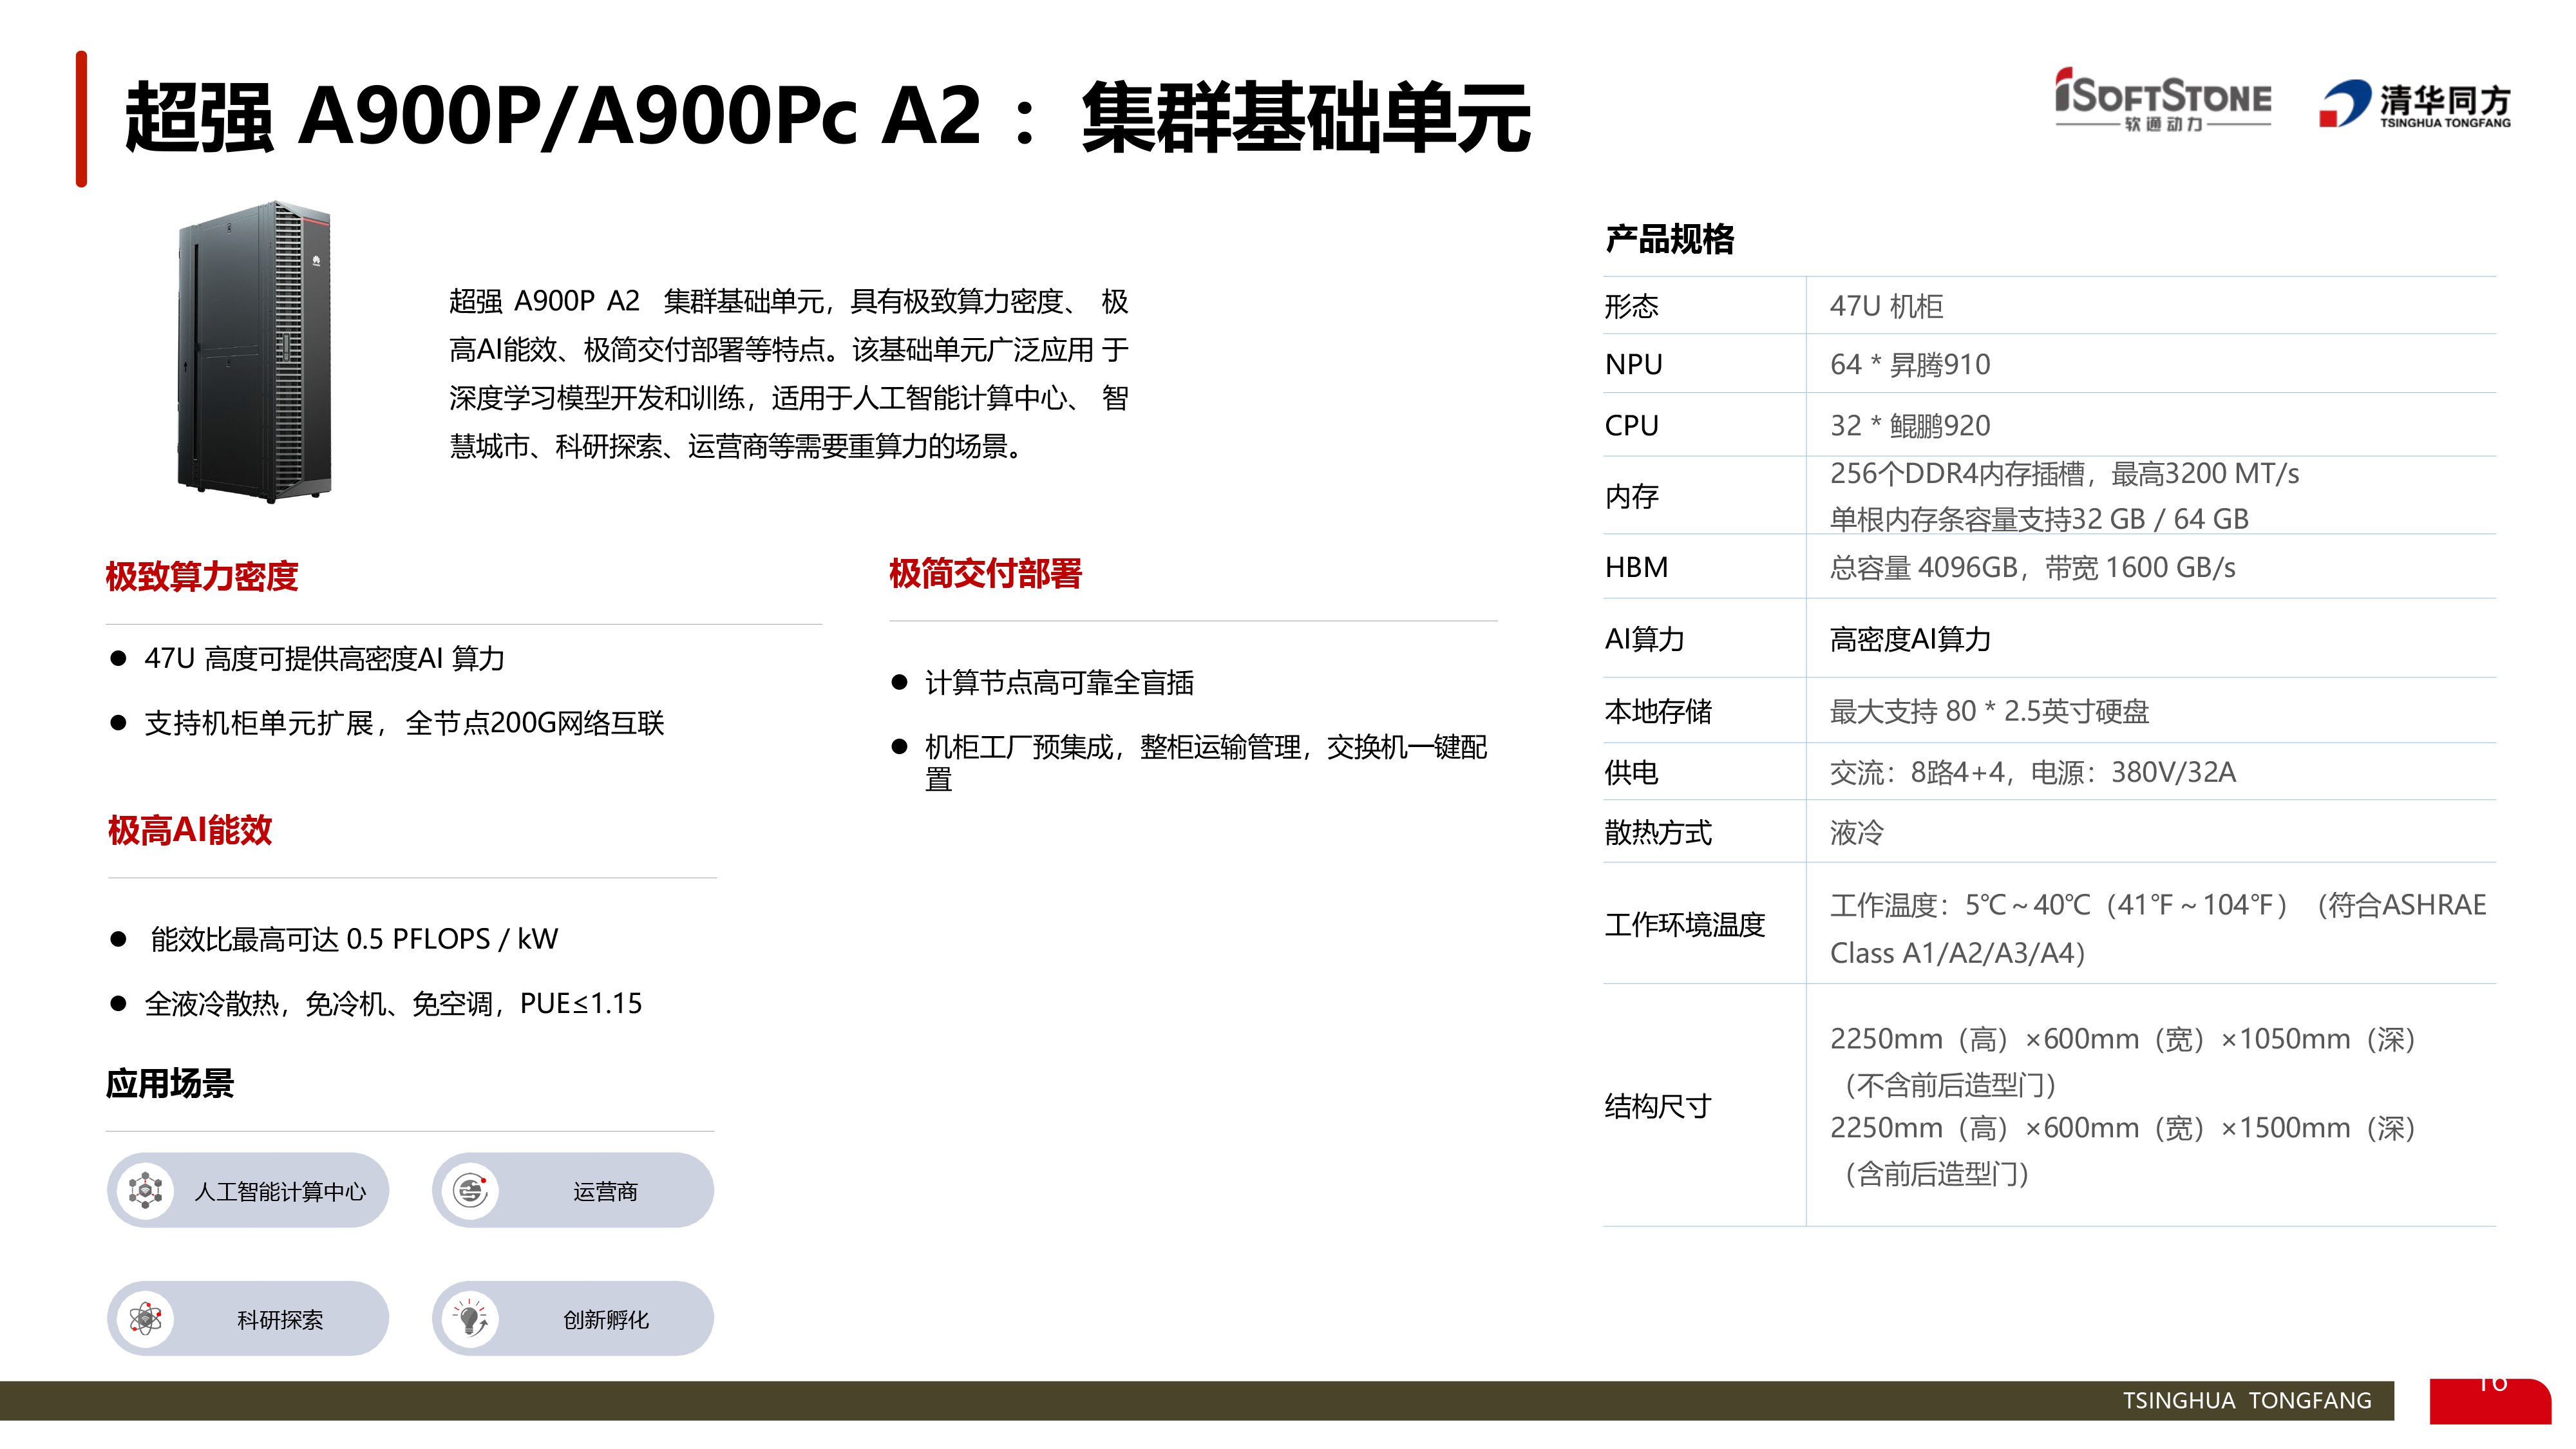Click the 极高AI能效 red heading
2576x1449 pixels.
(x=190, y=830)
